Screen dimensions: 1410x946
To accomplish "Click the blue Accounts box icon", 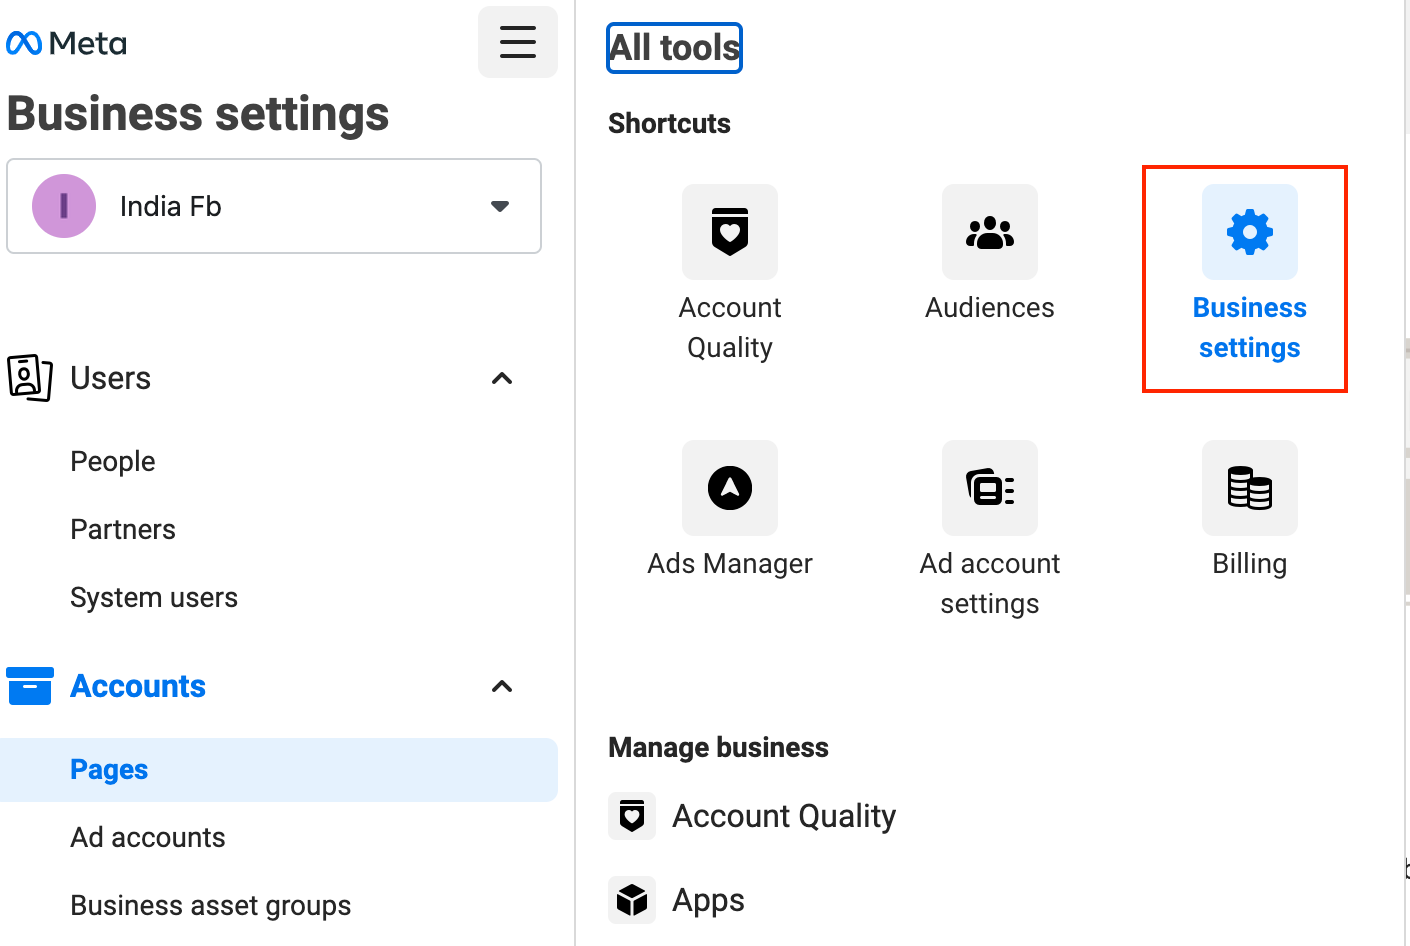I will (x=30, y=686).
